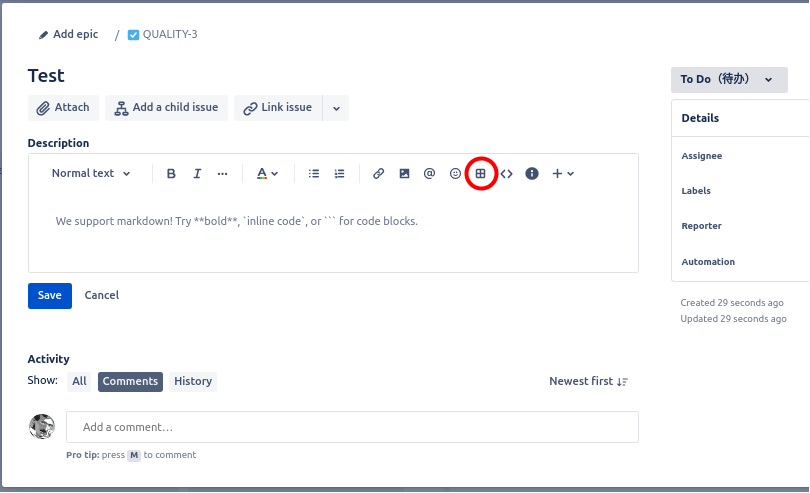Open more formatting options ellipsis
810x493 pixels.
[222, 174]
